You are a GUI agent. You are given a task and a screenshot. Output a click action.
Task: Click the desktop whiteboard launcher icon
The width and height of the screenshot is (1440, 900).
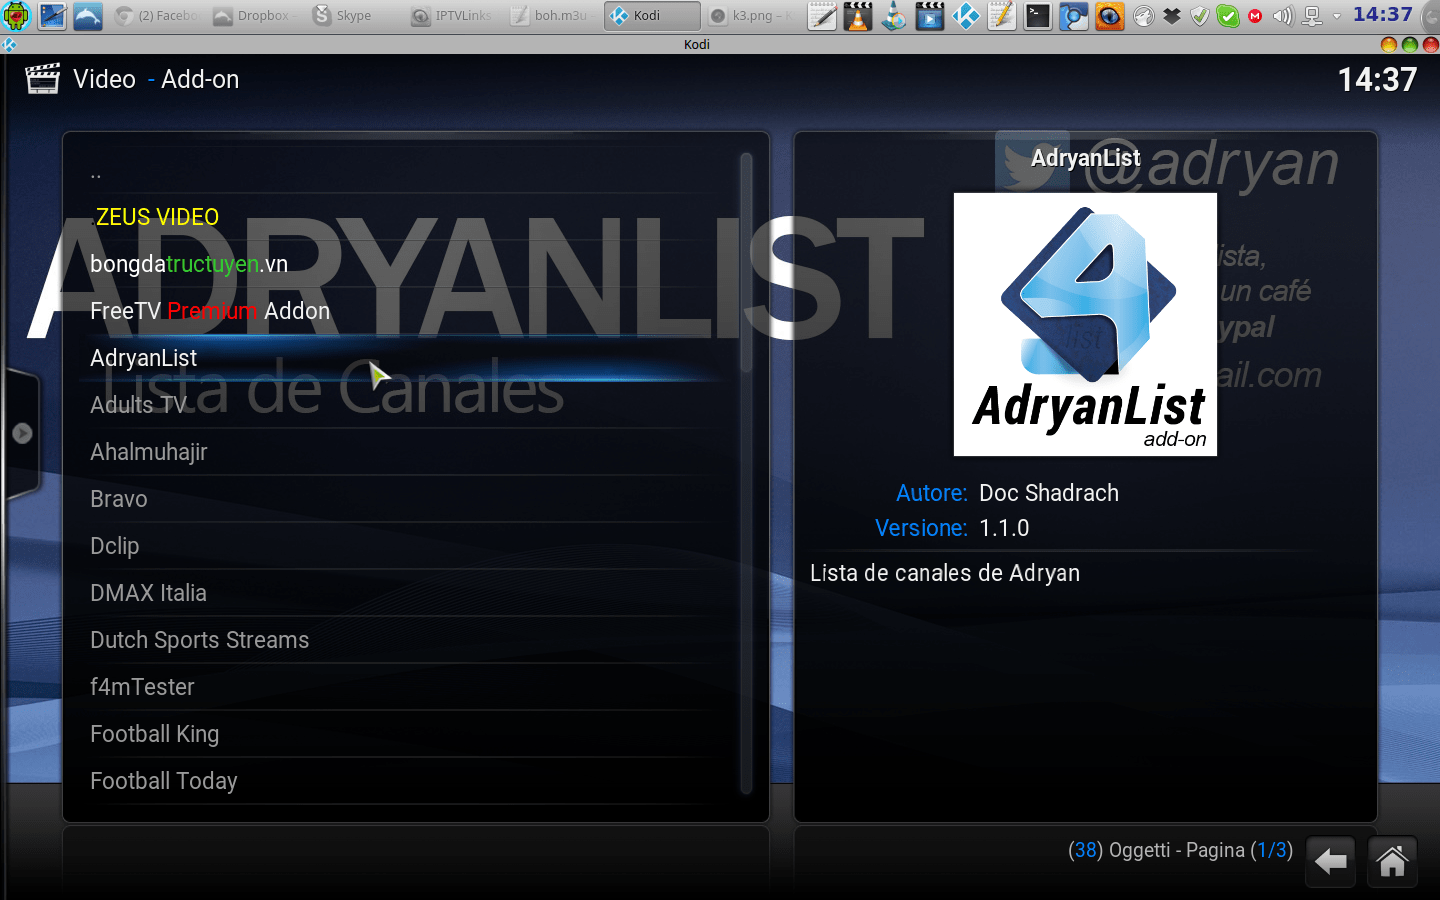click(52, 16)
